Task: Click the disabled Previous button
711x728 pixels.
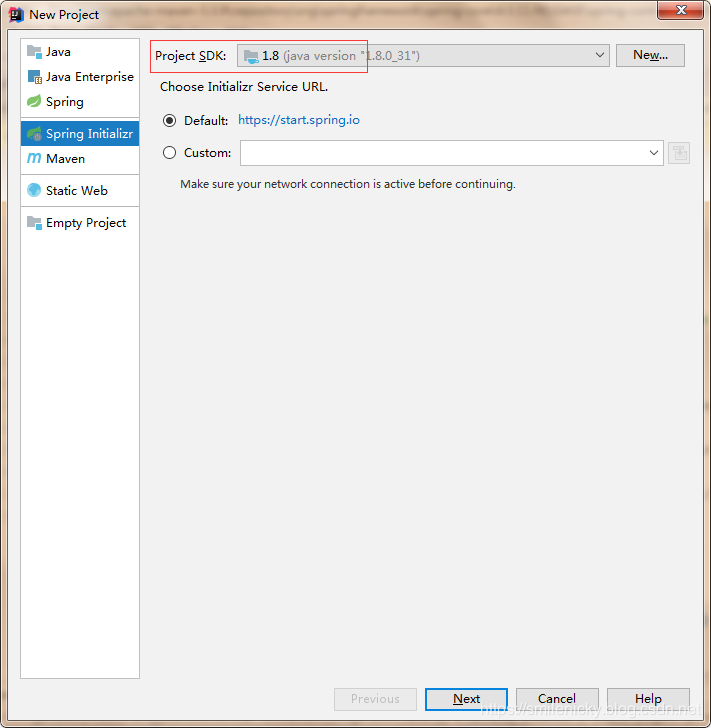Action: [x=375, y=699]
